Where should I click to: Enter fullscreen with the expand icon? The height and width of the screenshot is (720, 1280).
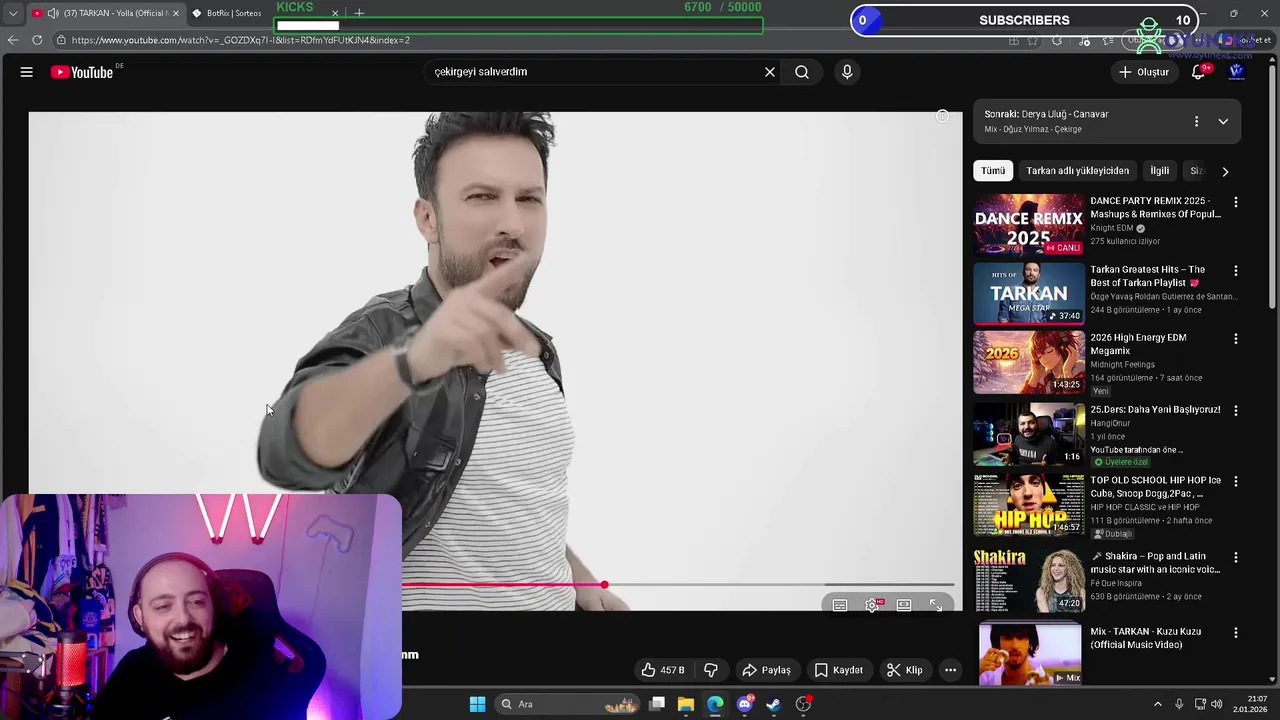(x=936, y=605)
